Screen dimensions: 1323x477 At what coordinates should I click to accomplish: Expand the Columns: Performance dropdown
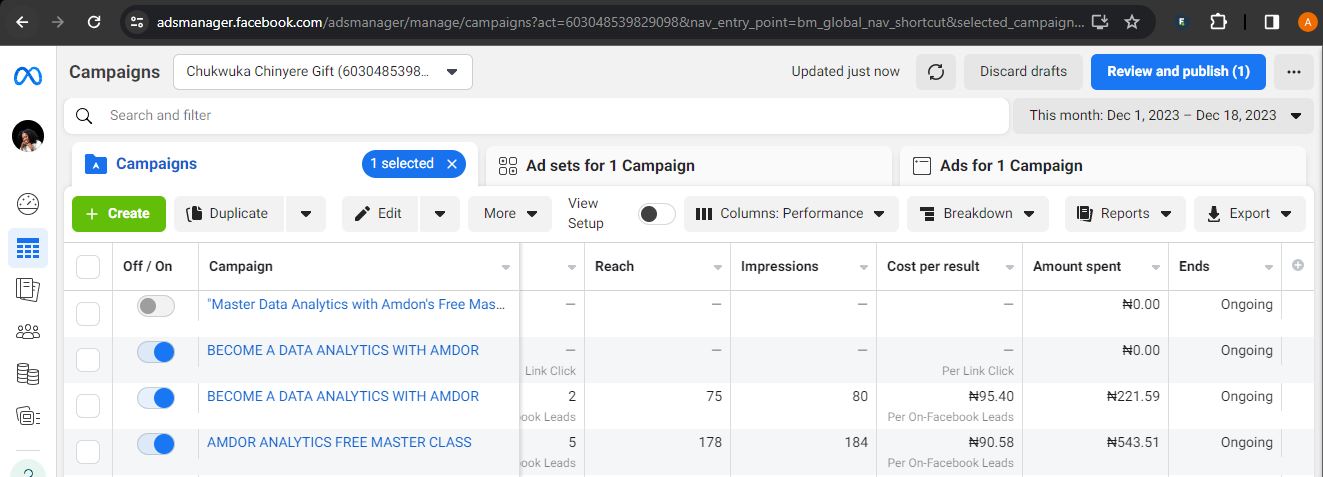pyautogui.click(x=790, y=214)
